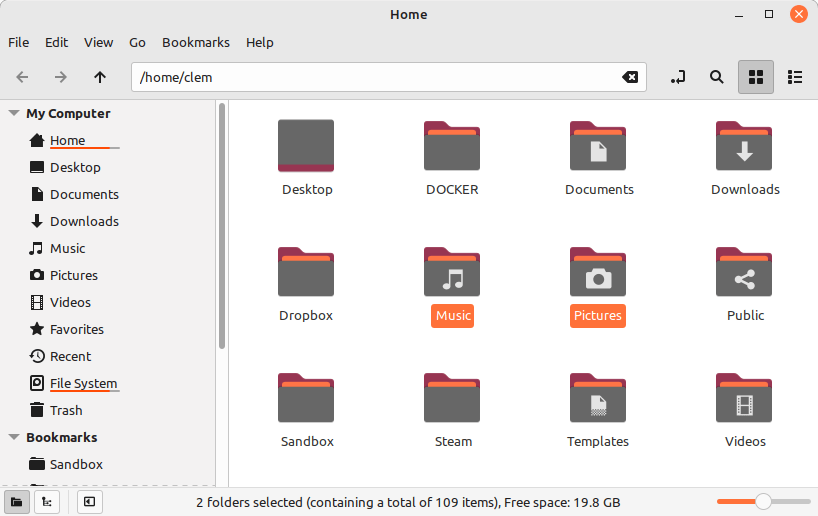This screenshot has width=818, height=516.
Task: Click the highlighted Music folder label
Action: pyautogui.click(x=452, y=316)
